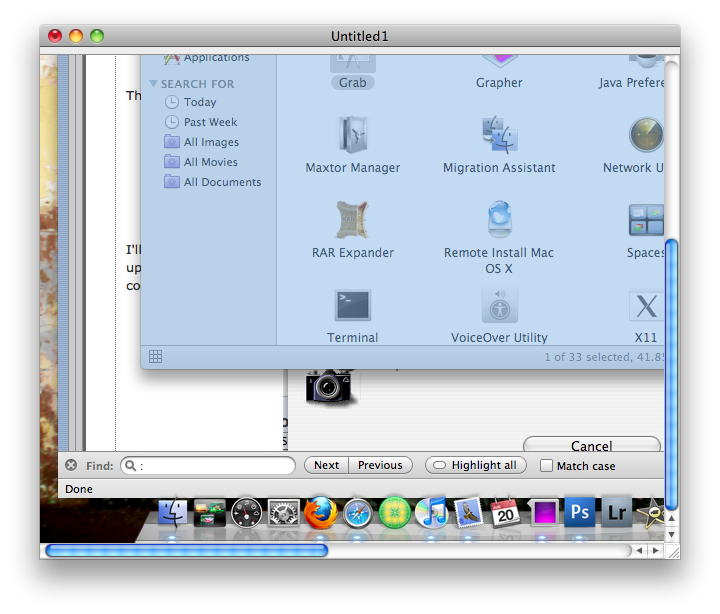The width and height of the screenshot is (720, 614).
Task: Click the vertical blue scrollbar thumb
Action: [x=671, y=375]
